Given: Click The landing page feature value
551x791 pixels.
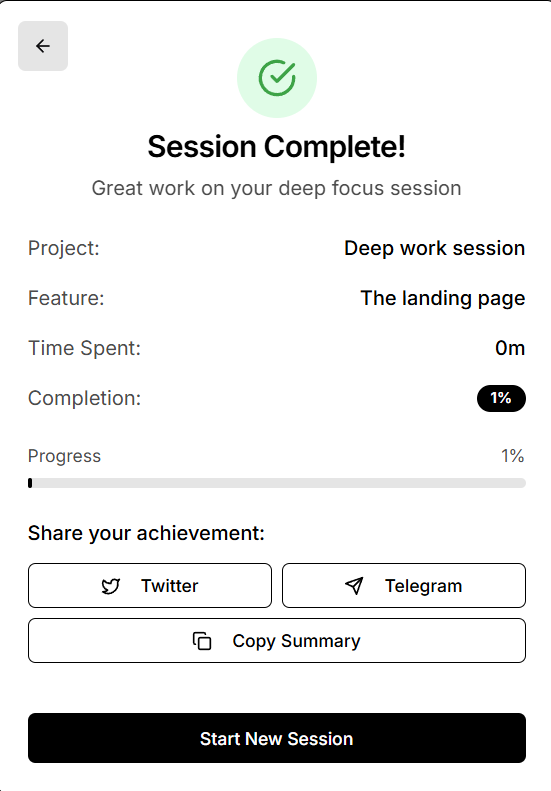Looking at the screenshot, I should coord(443,298).
